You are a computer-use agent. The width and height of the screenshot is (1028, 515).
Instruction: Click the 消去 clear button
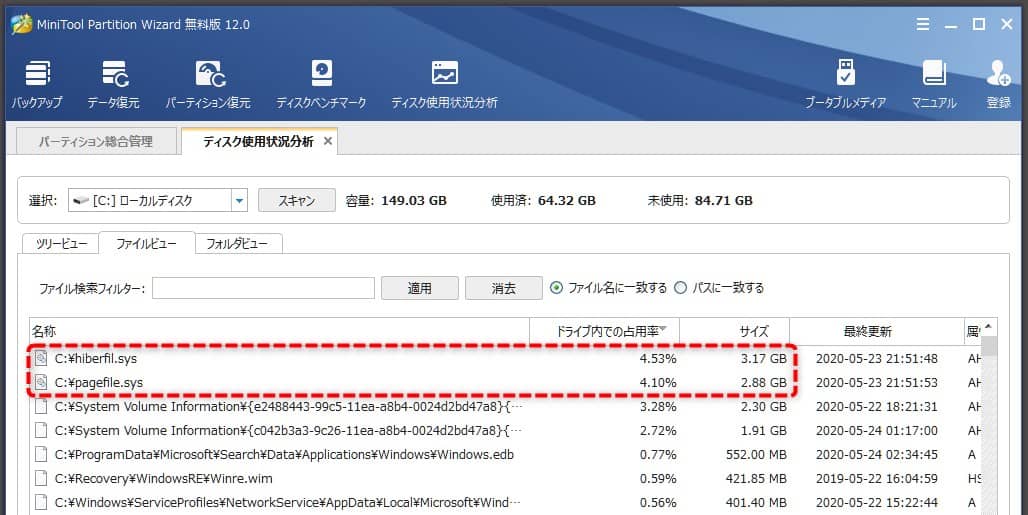(504, 288)
